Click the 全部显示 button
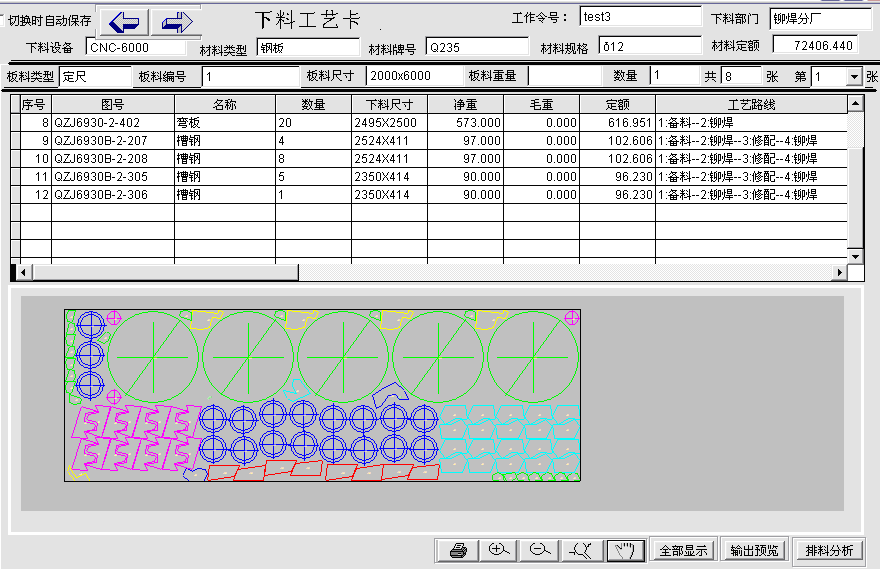 click(x=683, y=550)
